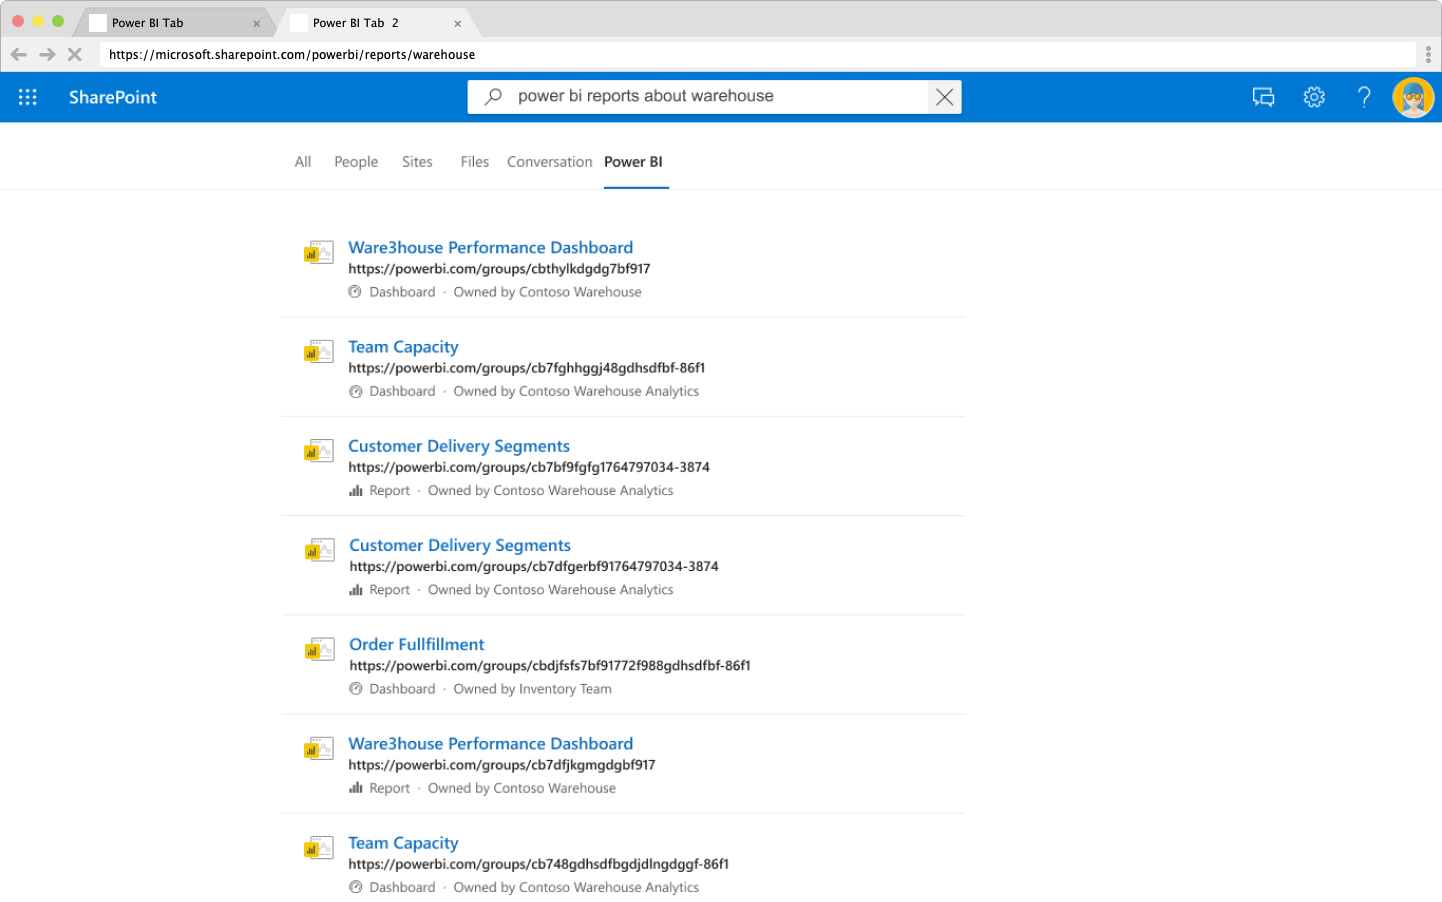Select the Sites search filter tab
This screenshot has height=902, width=1442.
[x=417, y=162]
